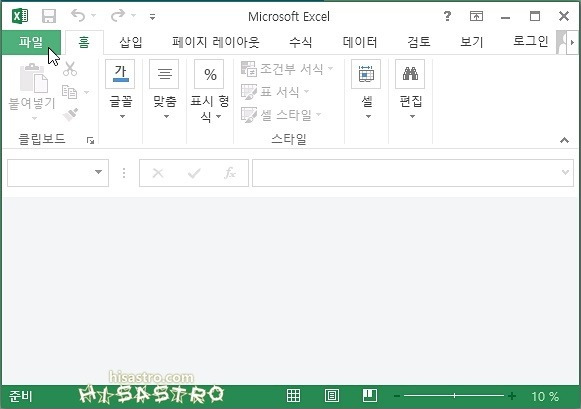Click the Cut scissors icon

[x=70, y=69]
